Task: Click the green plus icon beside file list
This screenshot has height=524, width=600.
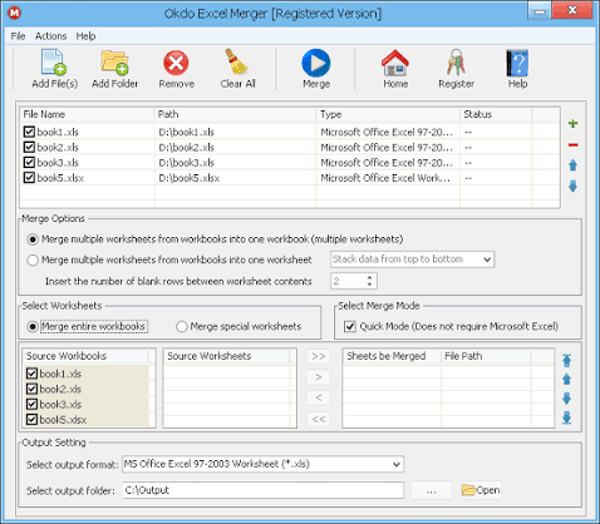Action: point(573,124)
